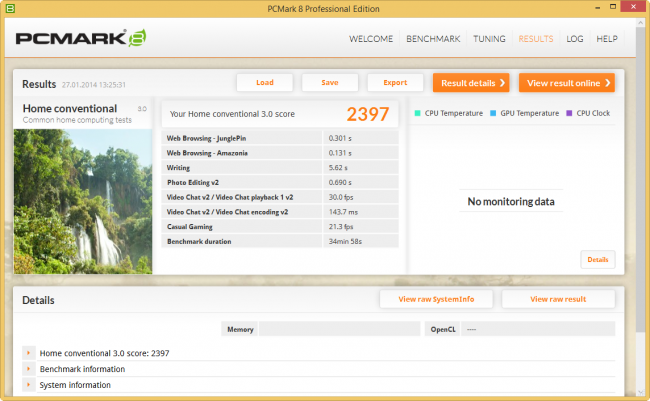Expand the Benchmark information row
Image resolution: width=650 pixels, height=401 pixels.
point(29,369)
